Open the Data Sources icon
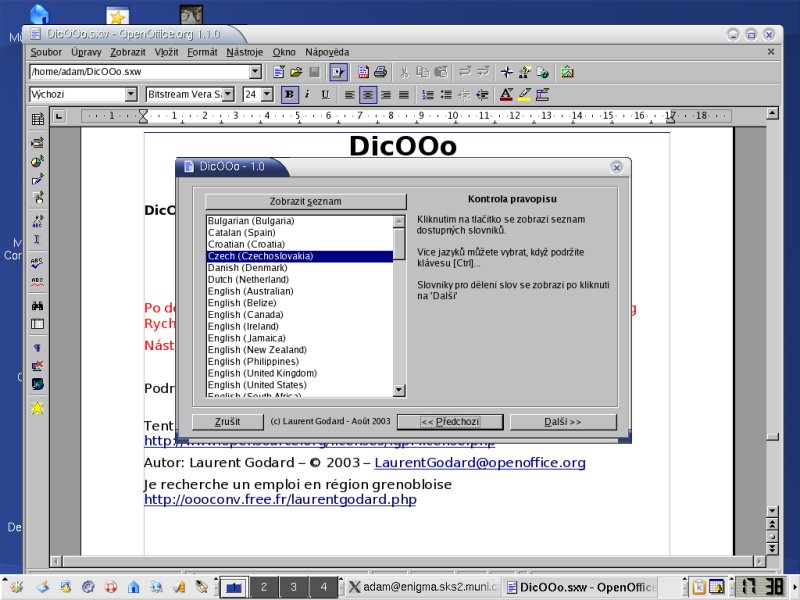 tap(37, 324)
